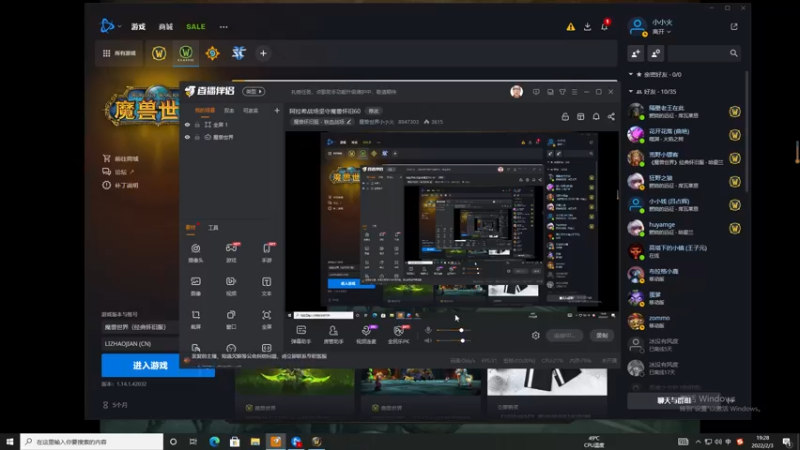Switch to the 游戏 tab in Battle.net
The height and width of the screenshot is (450, 800).
click(138, 27)
